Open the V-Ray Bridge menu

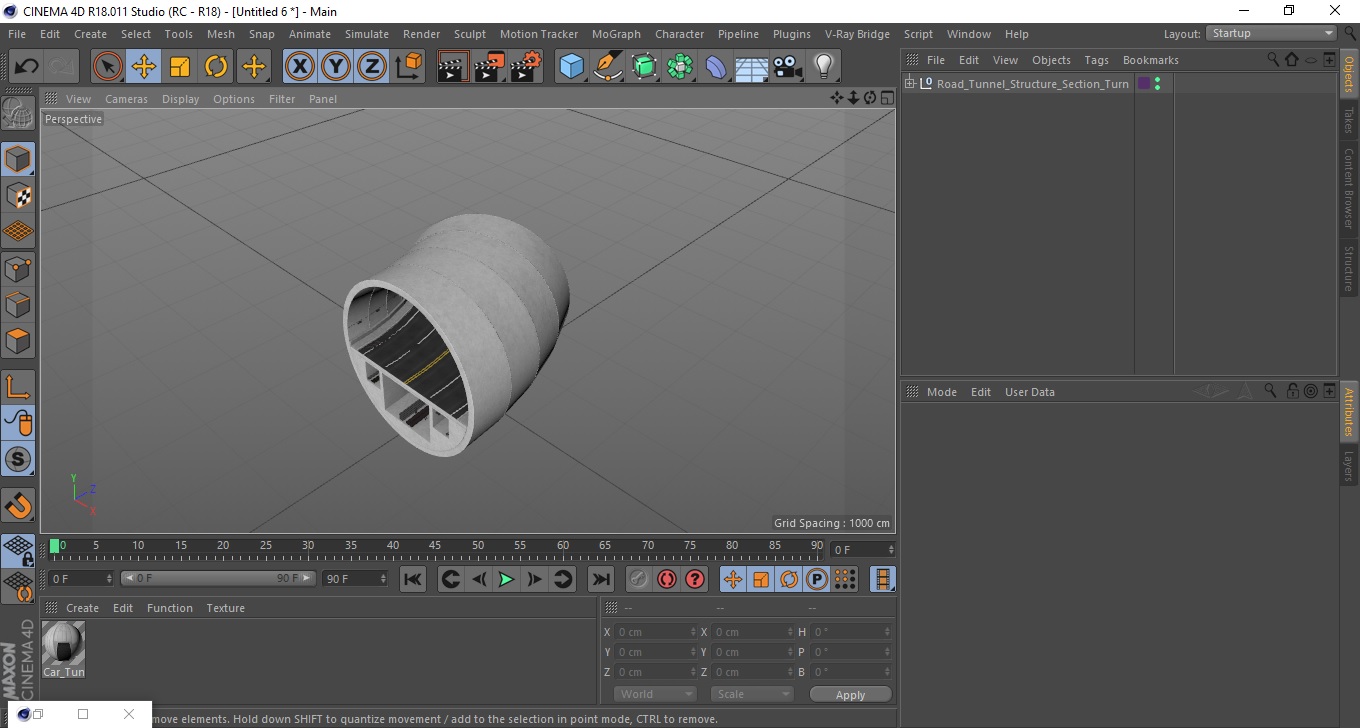(857, 34)
